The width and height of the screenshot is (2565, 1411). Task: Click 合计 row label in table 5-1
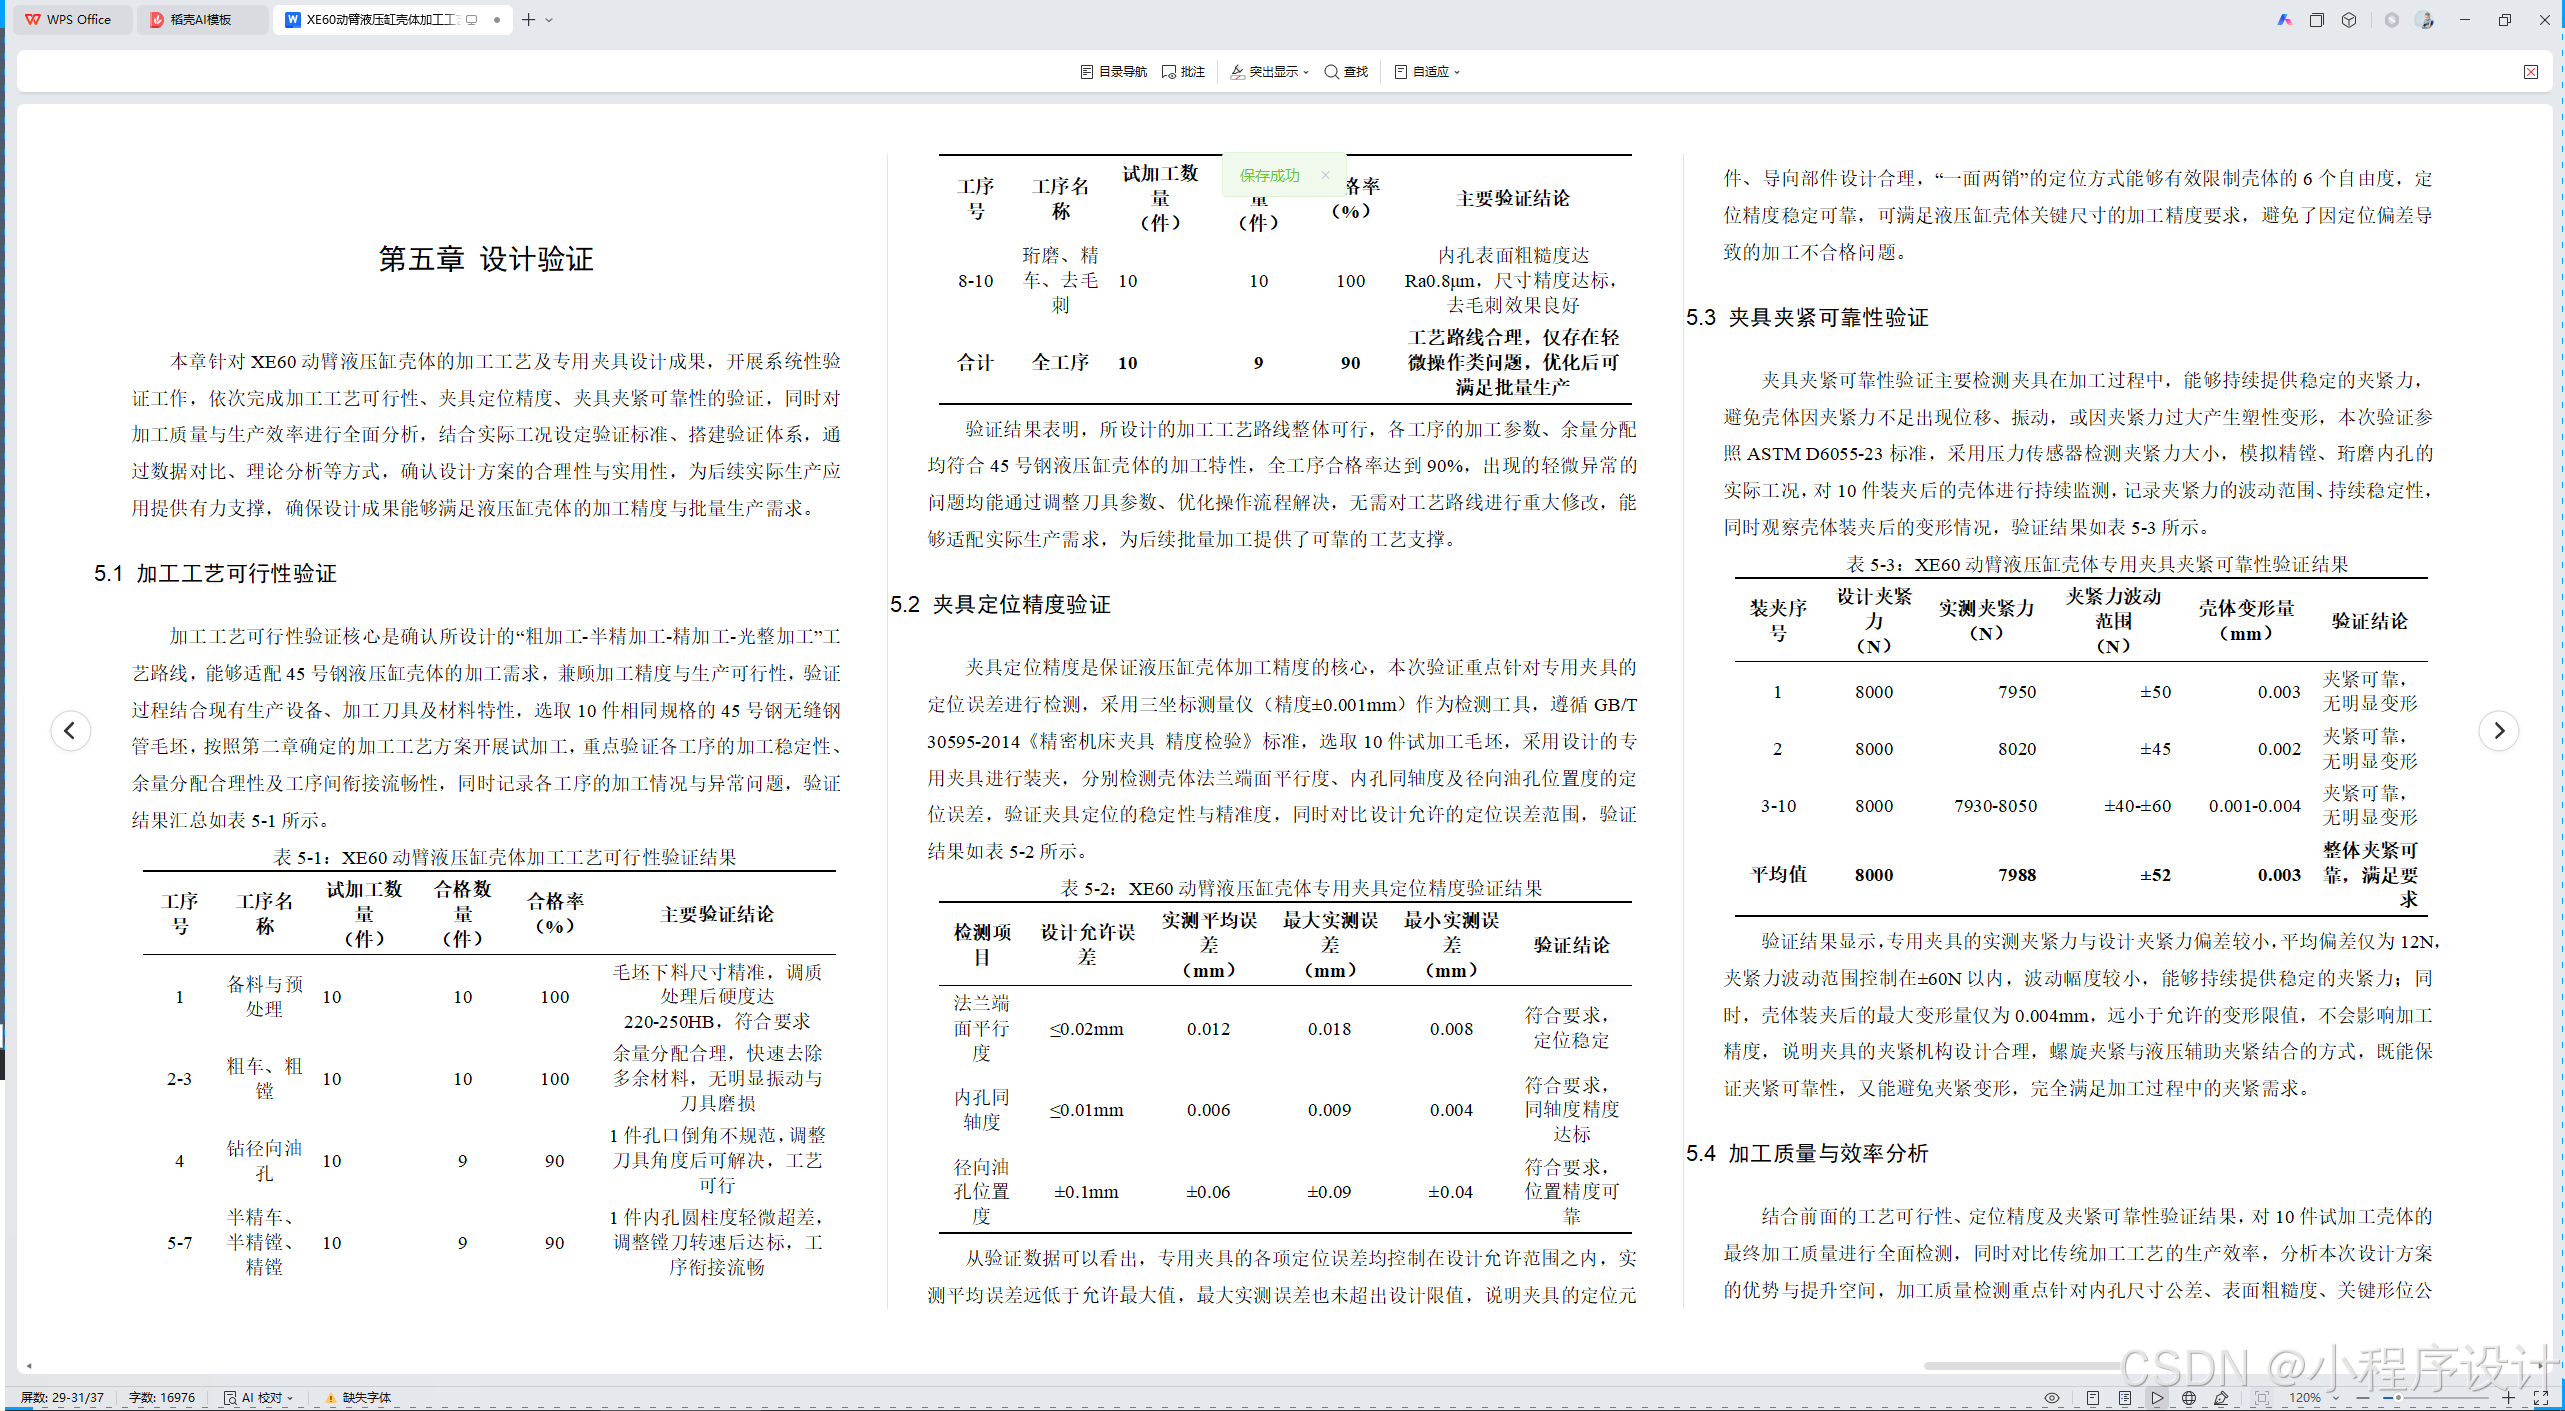tap(975, 362)
